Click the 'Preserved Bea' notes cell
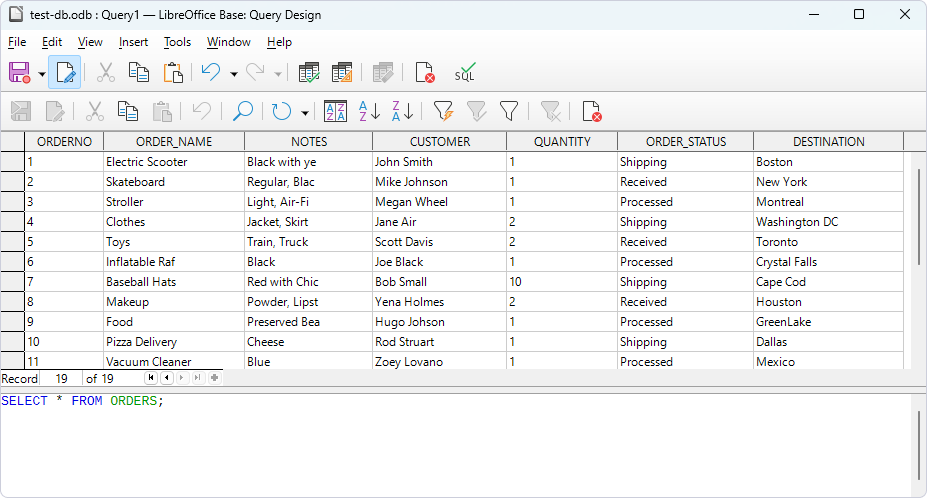This screenshot has width=927, height=498. point(309,322)
